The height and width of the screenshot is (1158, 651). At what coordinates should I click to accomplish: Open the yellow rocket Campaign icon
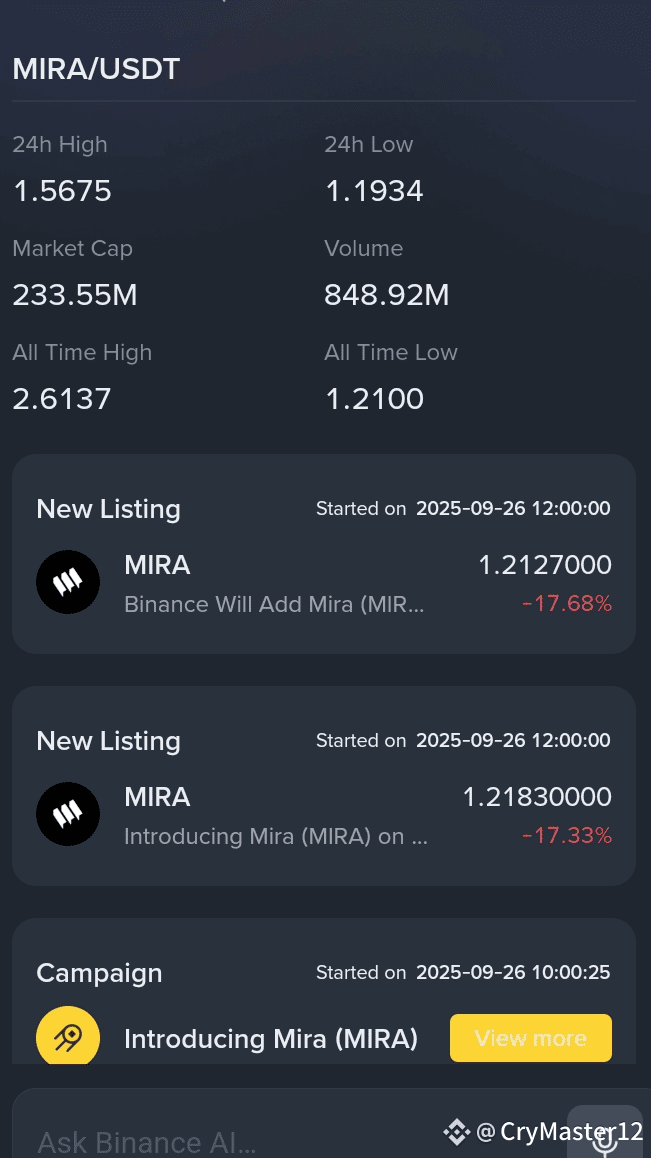(68, 1035)
